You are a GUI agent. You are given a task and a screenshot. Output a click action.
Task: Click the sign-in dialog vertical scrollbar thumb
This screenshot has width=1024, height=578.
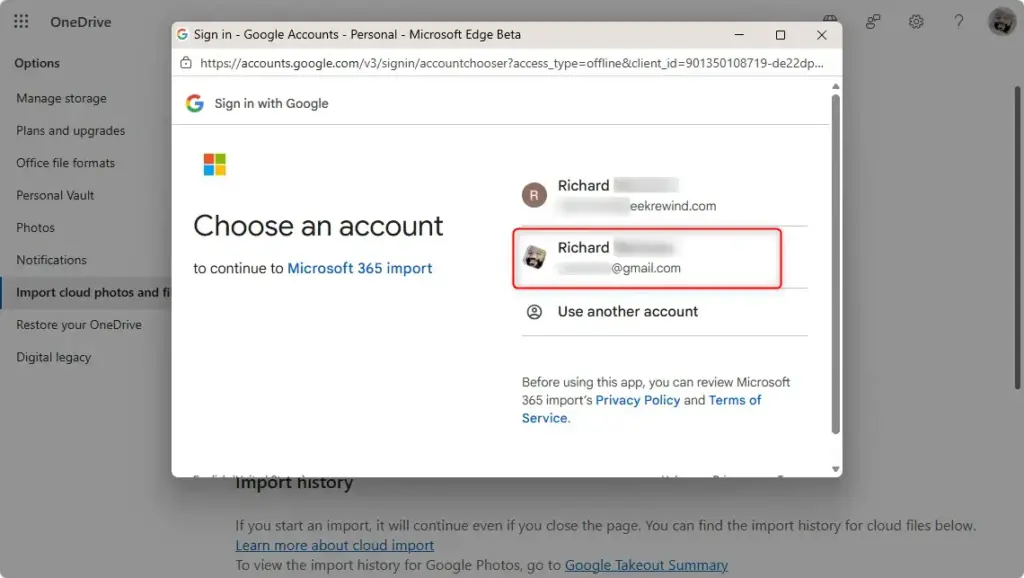point(835,264)
